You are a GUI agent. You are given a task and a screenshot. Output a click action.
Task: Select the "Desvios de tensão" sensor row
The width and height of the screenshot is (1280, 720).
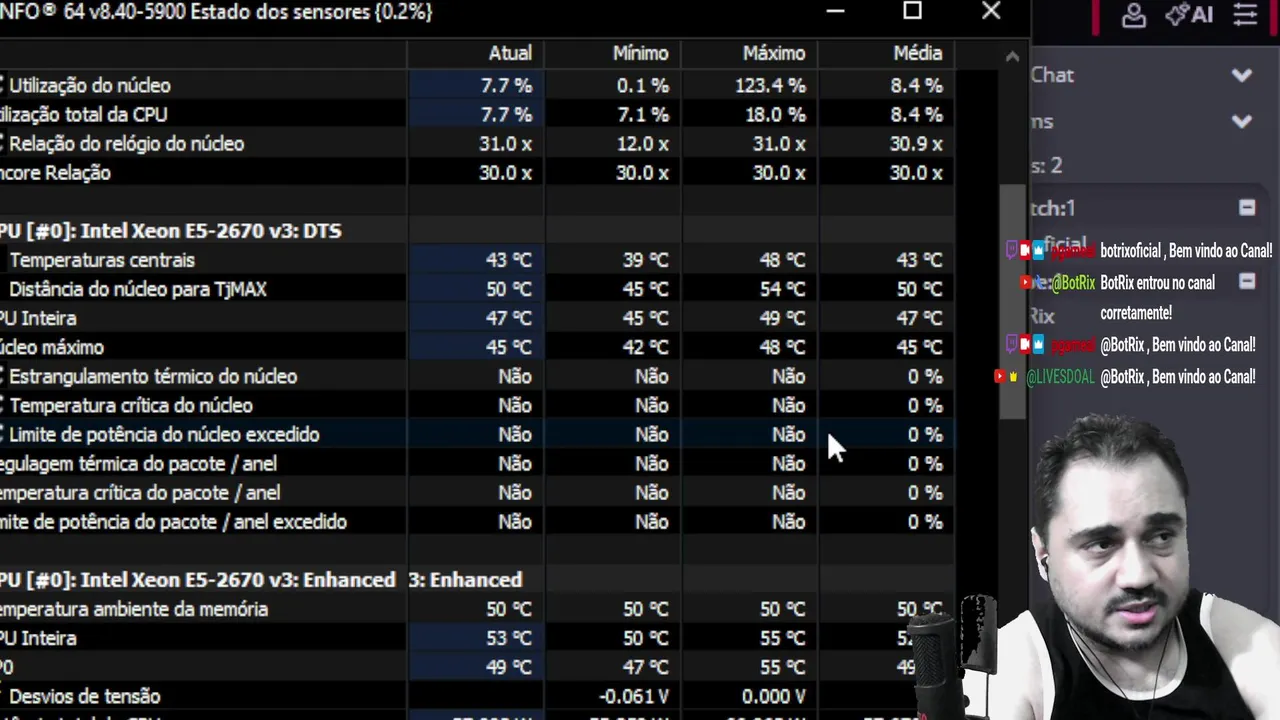477,696
